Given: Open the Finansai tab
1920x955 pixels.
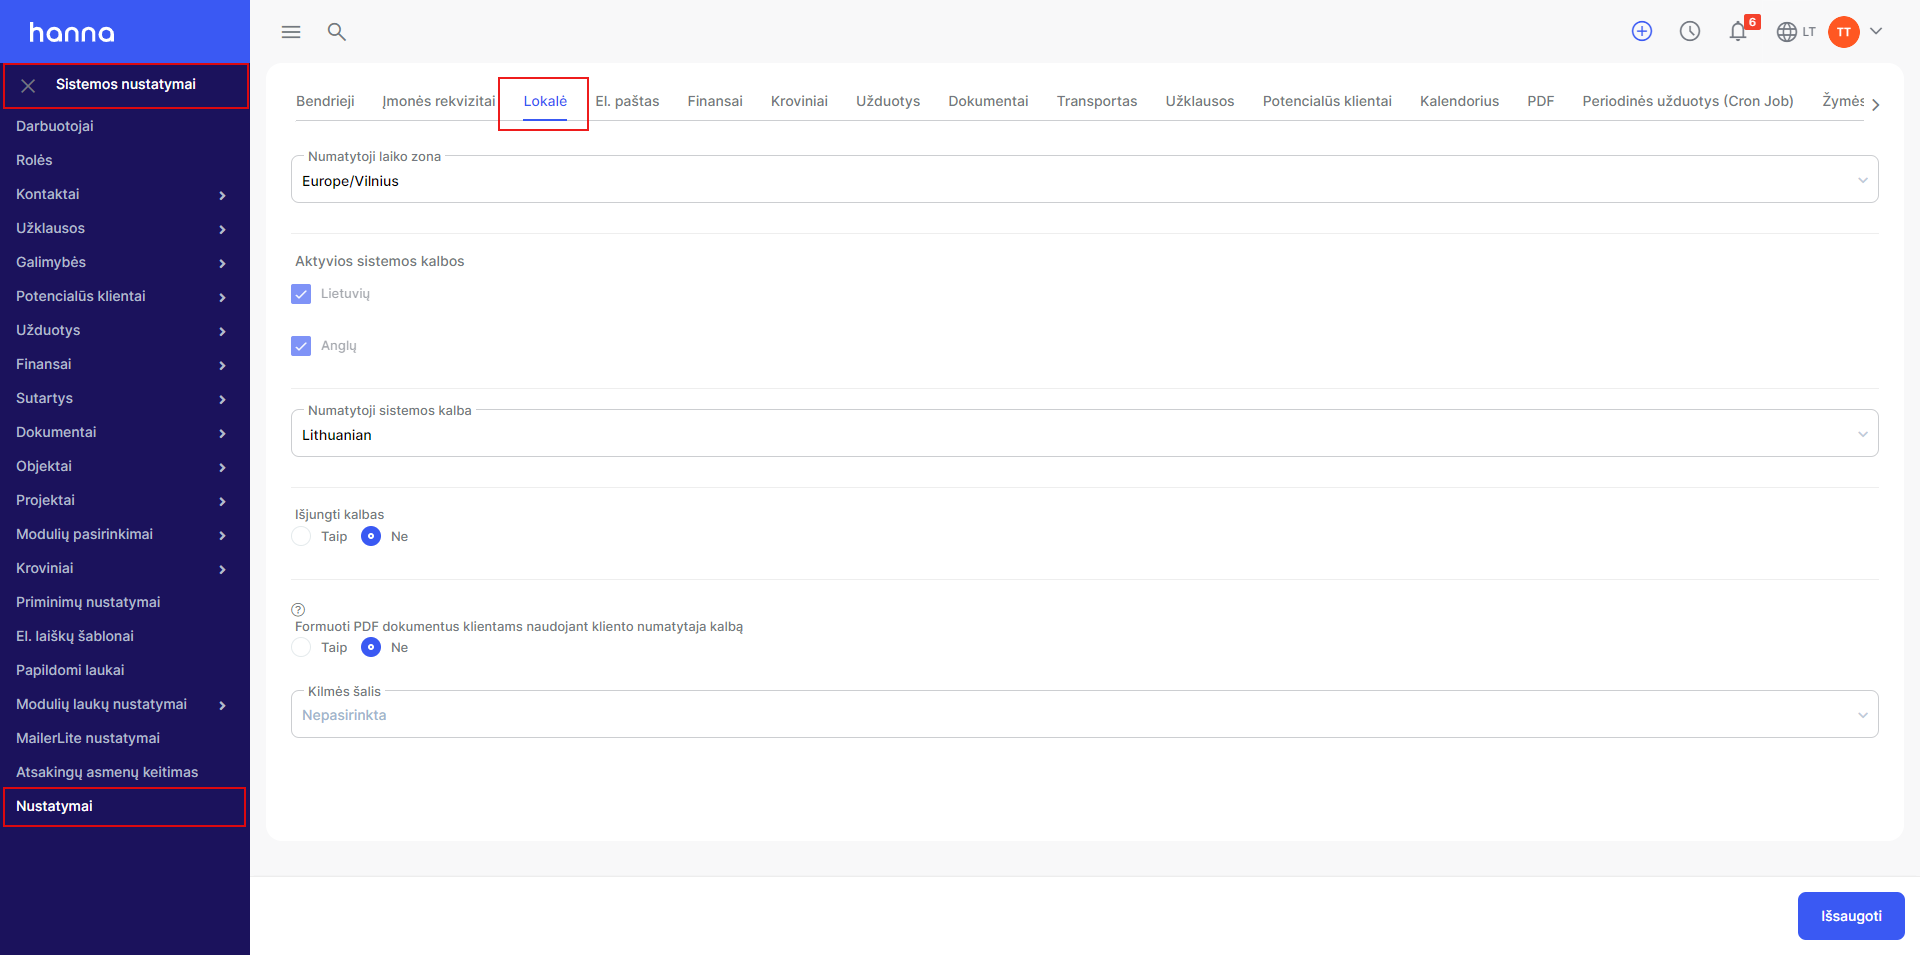Looking at the screenshot, I should pyautogui.click(x=715, y=101).
